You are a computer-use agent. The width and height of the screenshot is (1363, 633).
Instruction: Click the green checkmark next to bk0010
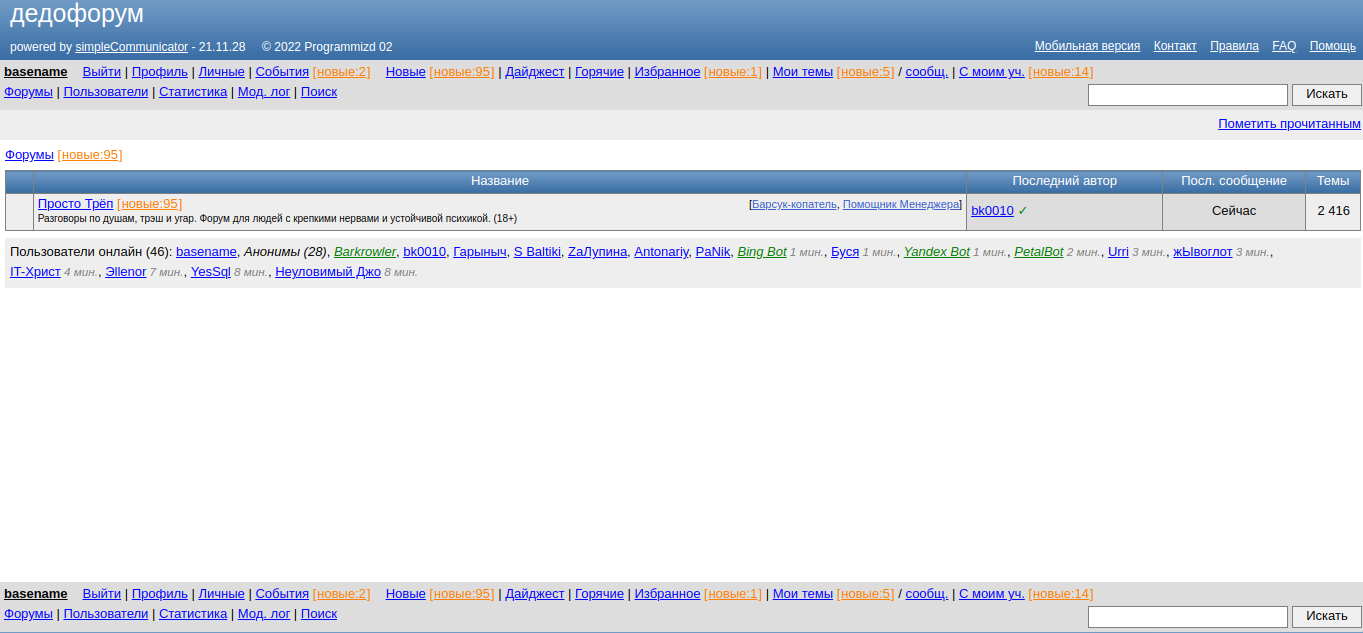(x=1023, y=211)
